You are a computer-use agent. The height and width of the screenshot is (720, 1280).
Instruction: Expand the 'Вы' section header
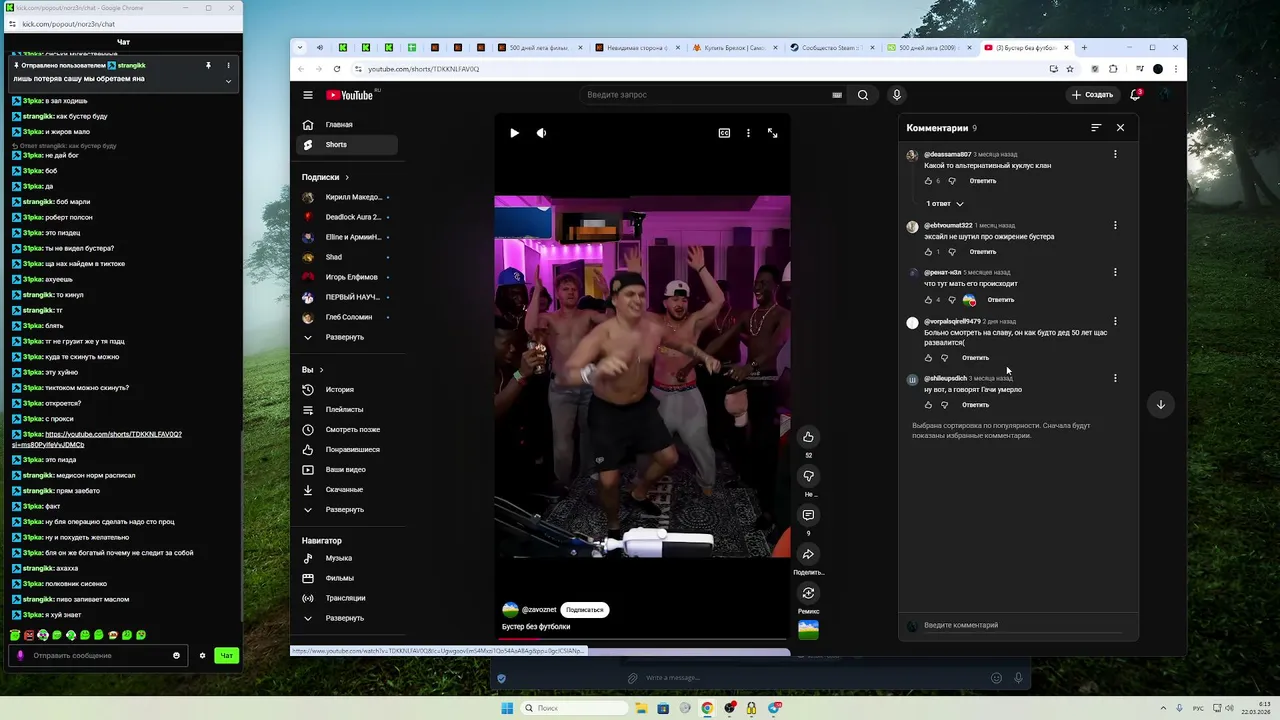coord(313,370)
